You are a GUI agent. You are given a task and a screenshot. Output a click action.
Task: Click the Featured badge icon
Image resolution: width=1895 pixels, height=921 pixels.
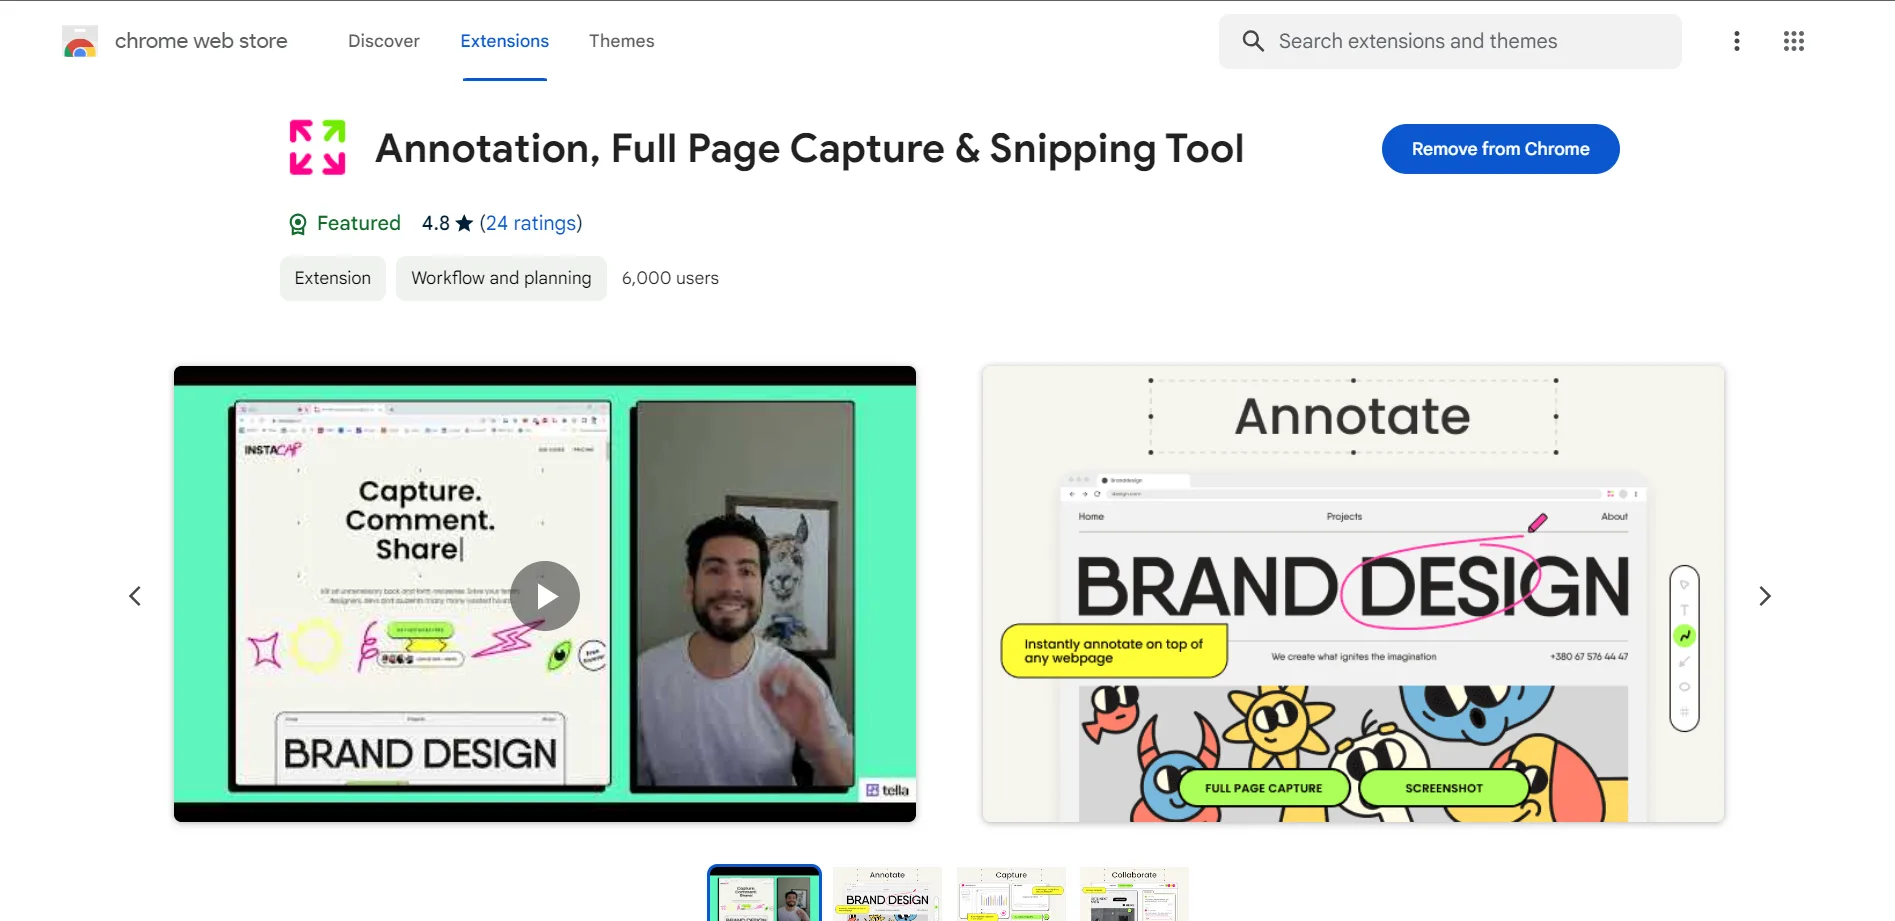pos(298,224)
